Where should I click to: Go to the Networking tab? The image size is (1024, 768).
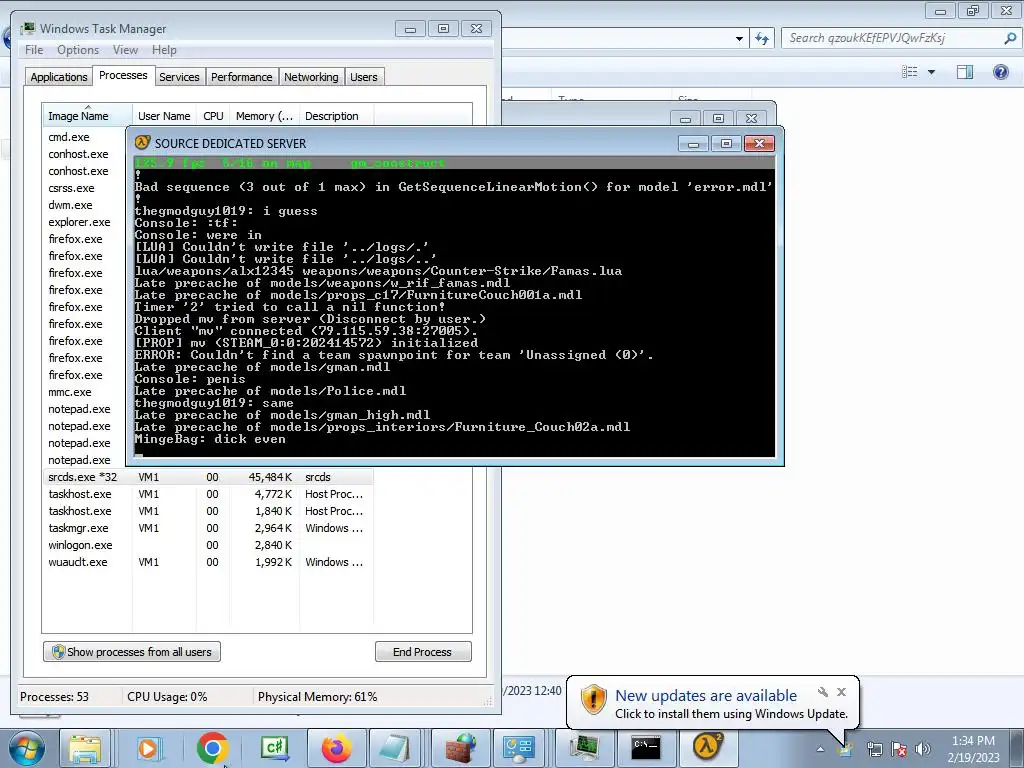(311, 77)
